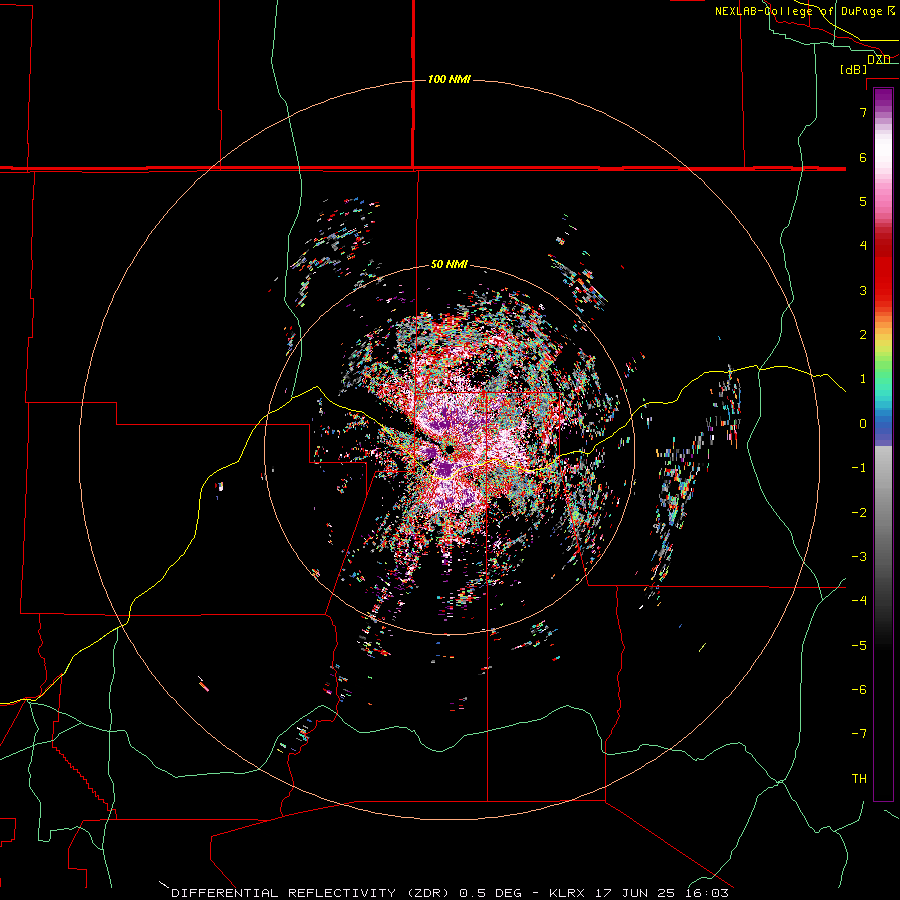Click the "50 NMI" range ring label
The image size is (900, 900).
coord(449,265)
